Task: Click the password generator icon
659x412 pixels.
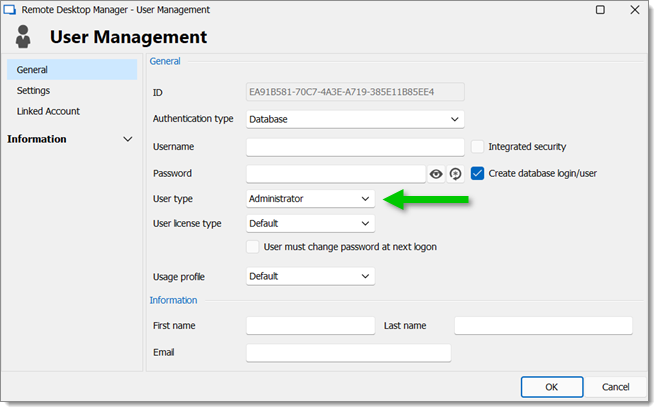Action: (455, 174)
